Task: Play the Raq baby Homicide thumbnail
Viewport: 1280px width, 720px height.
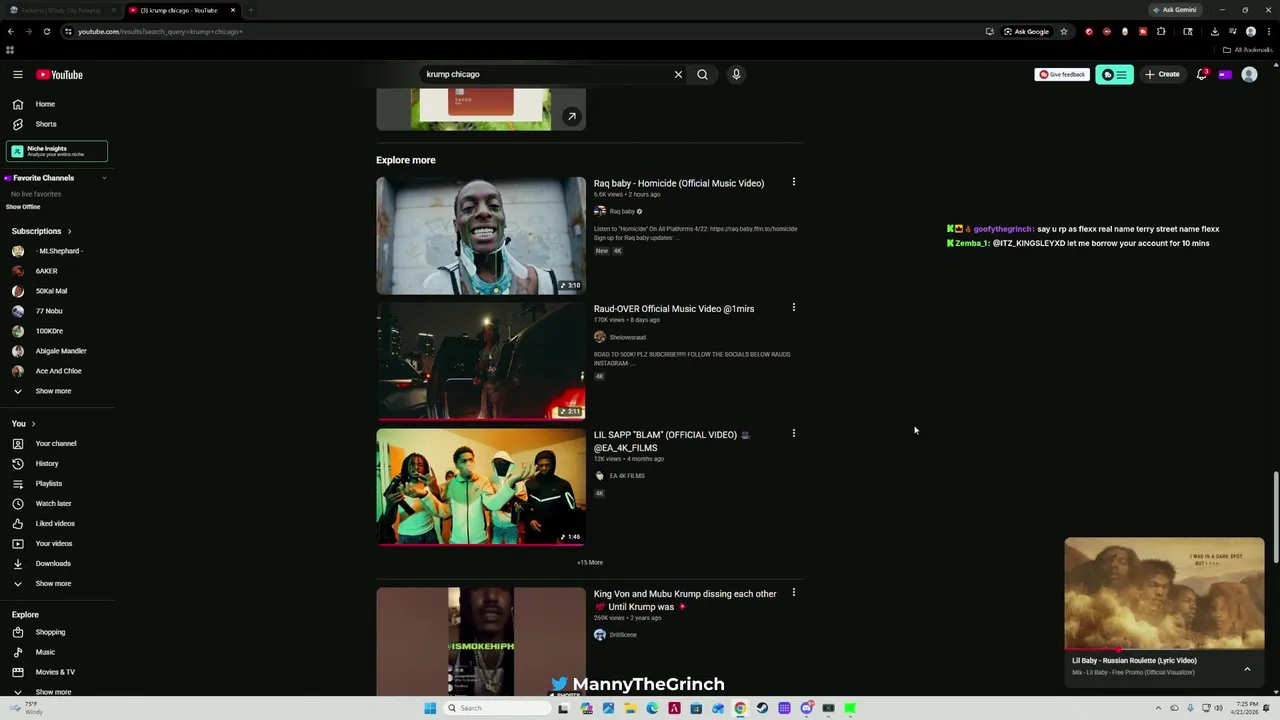Action: [481, 236]
